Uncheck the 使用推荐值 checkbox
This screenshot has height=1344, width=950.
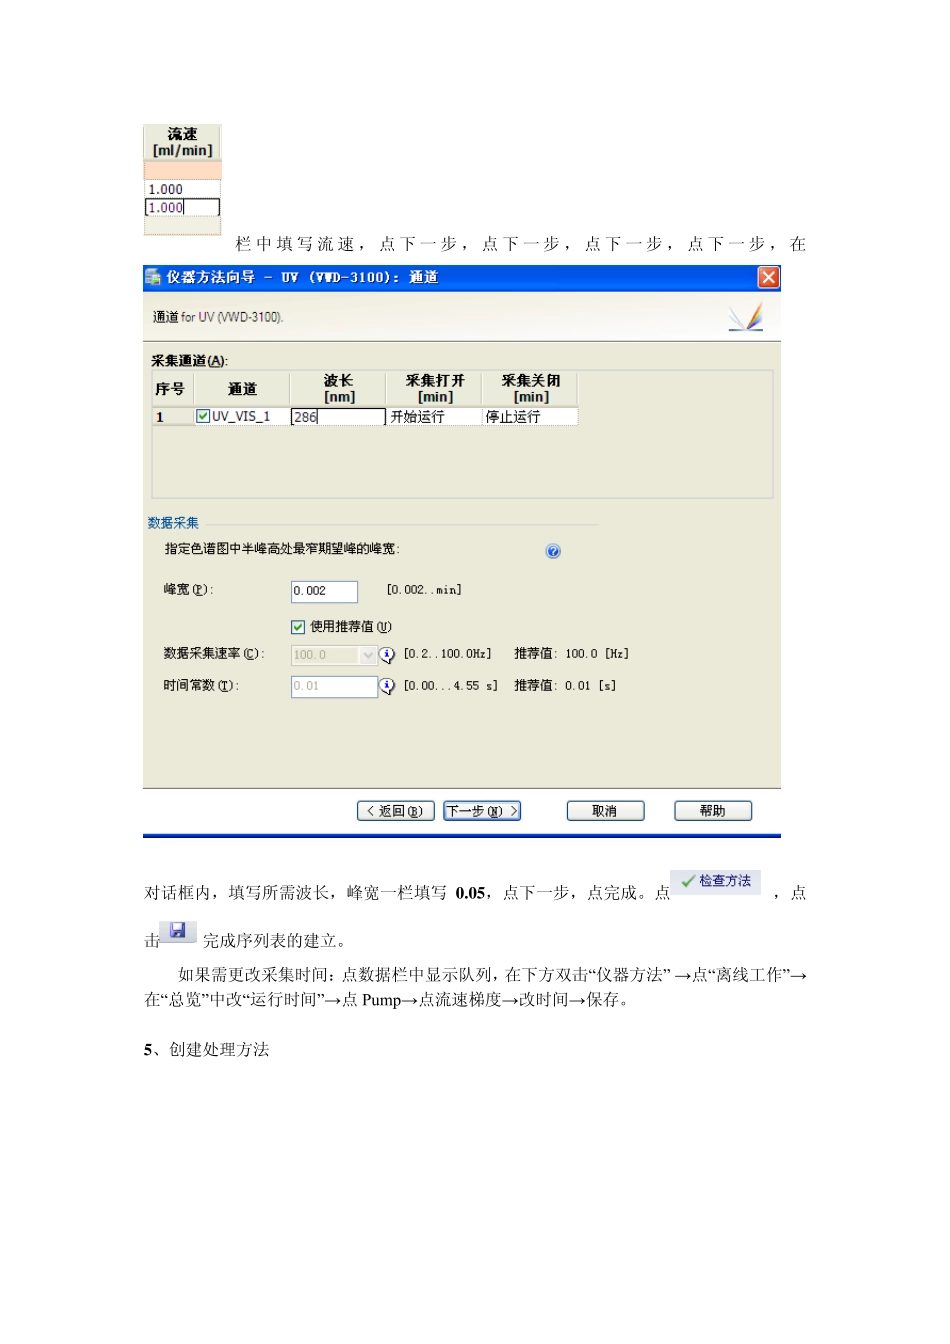pyautogui.click(x=298, y=627)
